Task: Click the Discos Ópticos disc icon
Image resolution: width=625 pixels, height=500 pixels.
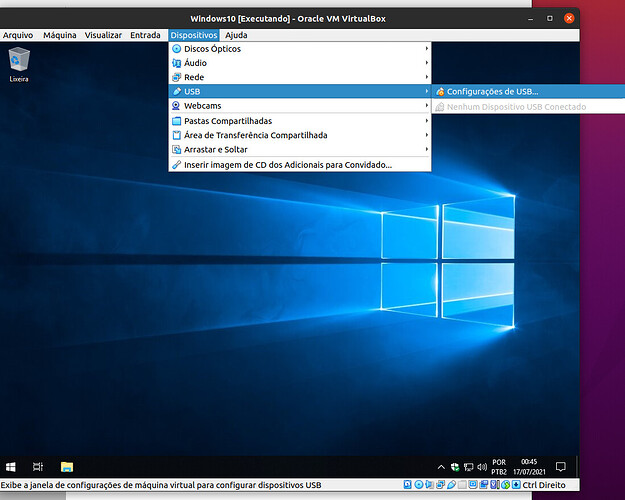Action: point(176,49)
